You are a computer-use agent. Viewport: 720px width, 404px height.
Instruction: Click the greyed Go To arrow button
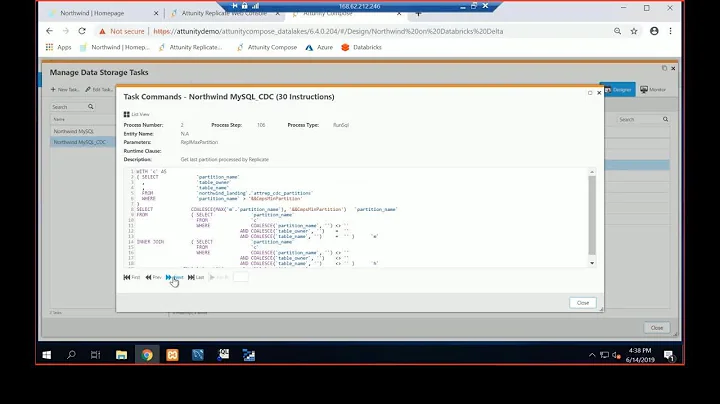219,277
